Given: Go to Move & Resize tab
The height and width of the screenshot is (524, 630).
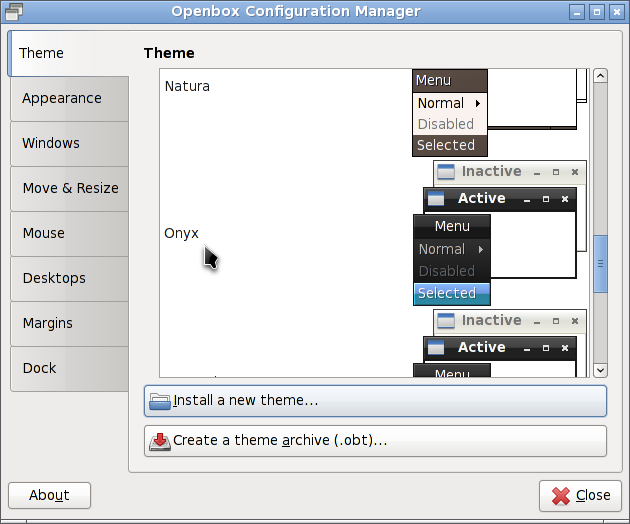Looking at the screenshot, I should 70,188.
